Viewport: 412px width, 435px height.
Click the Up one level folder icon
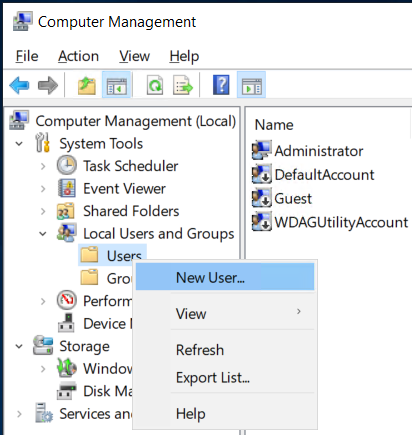(x=87, y=85)
